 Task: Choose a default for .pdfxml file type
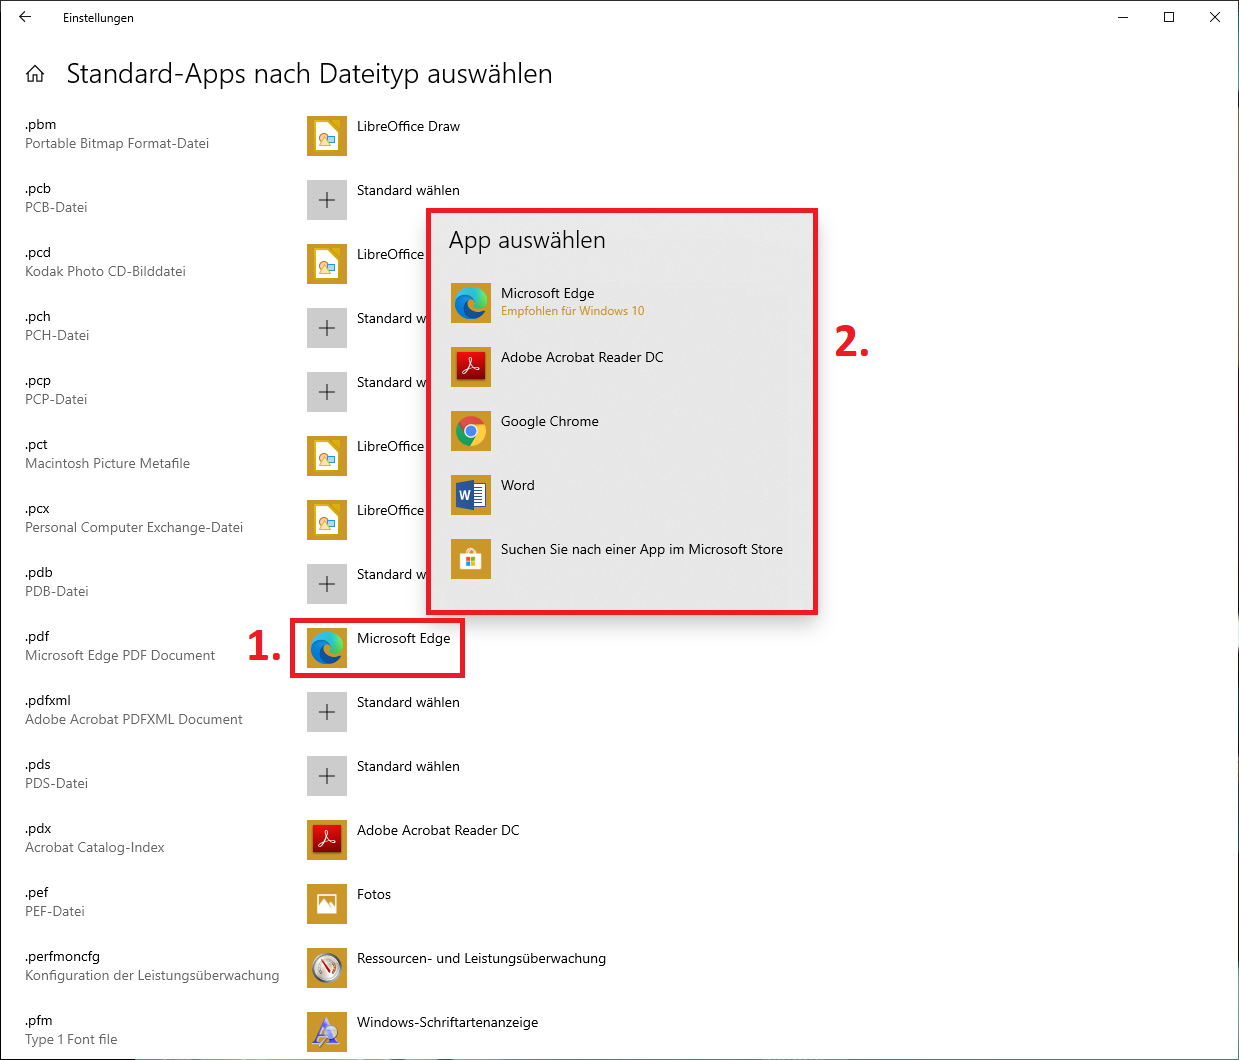point(327,712)
